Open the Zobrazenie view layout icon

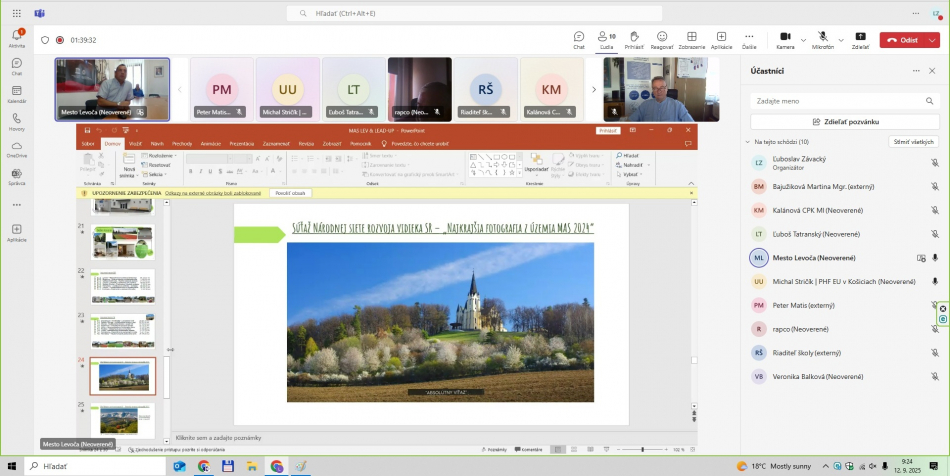(691, 38)
